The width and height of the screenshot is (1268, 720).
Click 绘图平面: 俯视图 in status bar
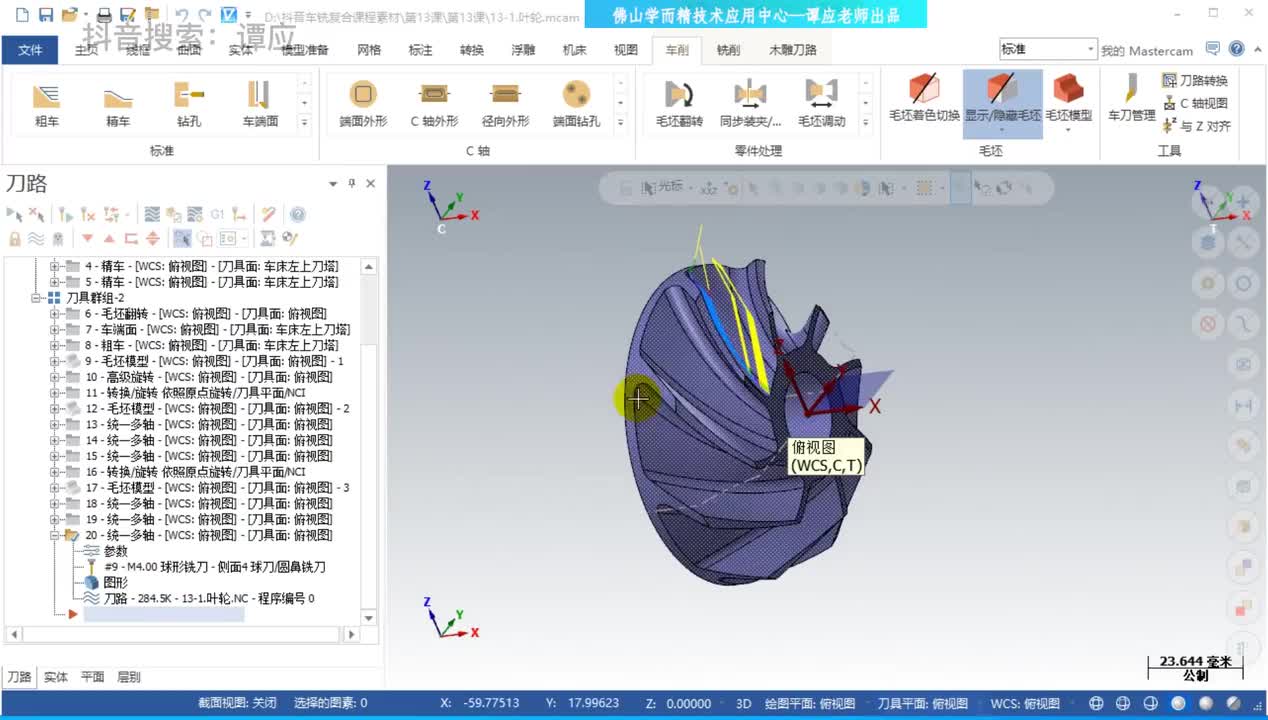(x=810, y=703)
